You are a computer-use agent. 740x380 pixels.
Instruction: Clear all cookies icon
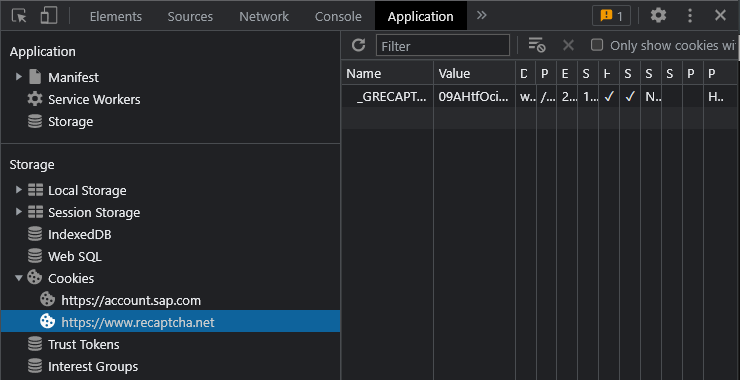[x=537, y=45]
